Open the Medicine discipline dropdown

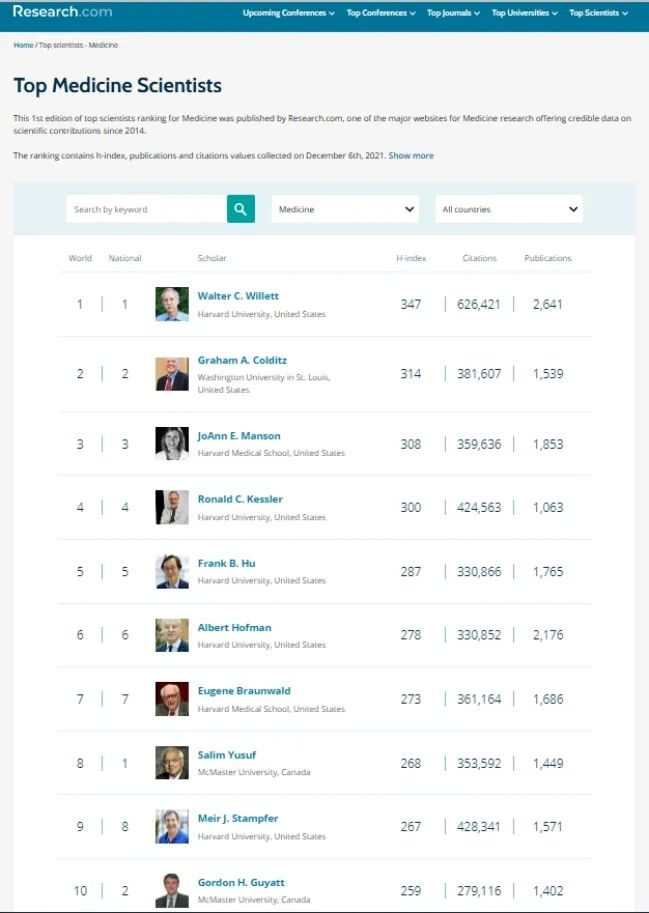point(345,209)
